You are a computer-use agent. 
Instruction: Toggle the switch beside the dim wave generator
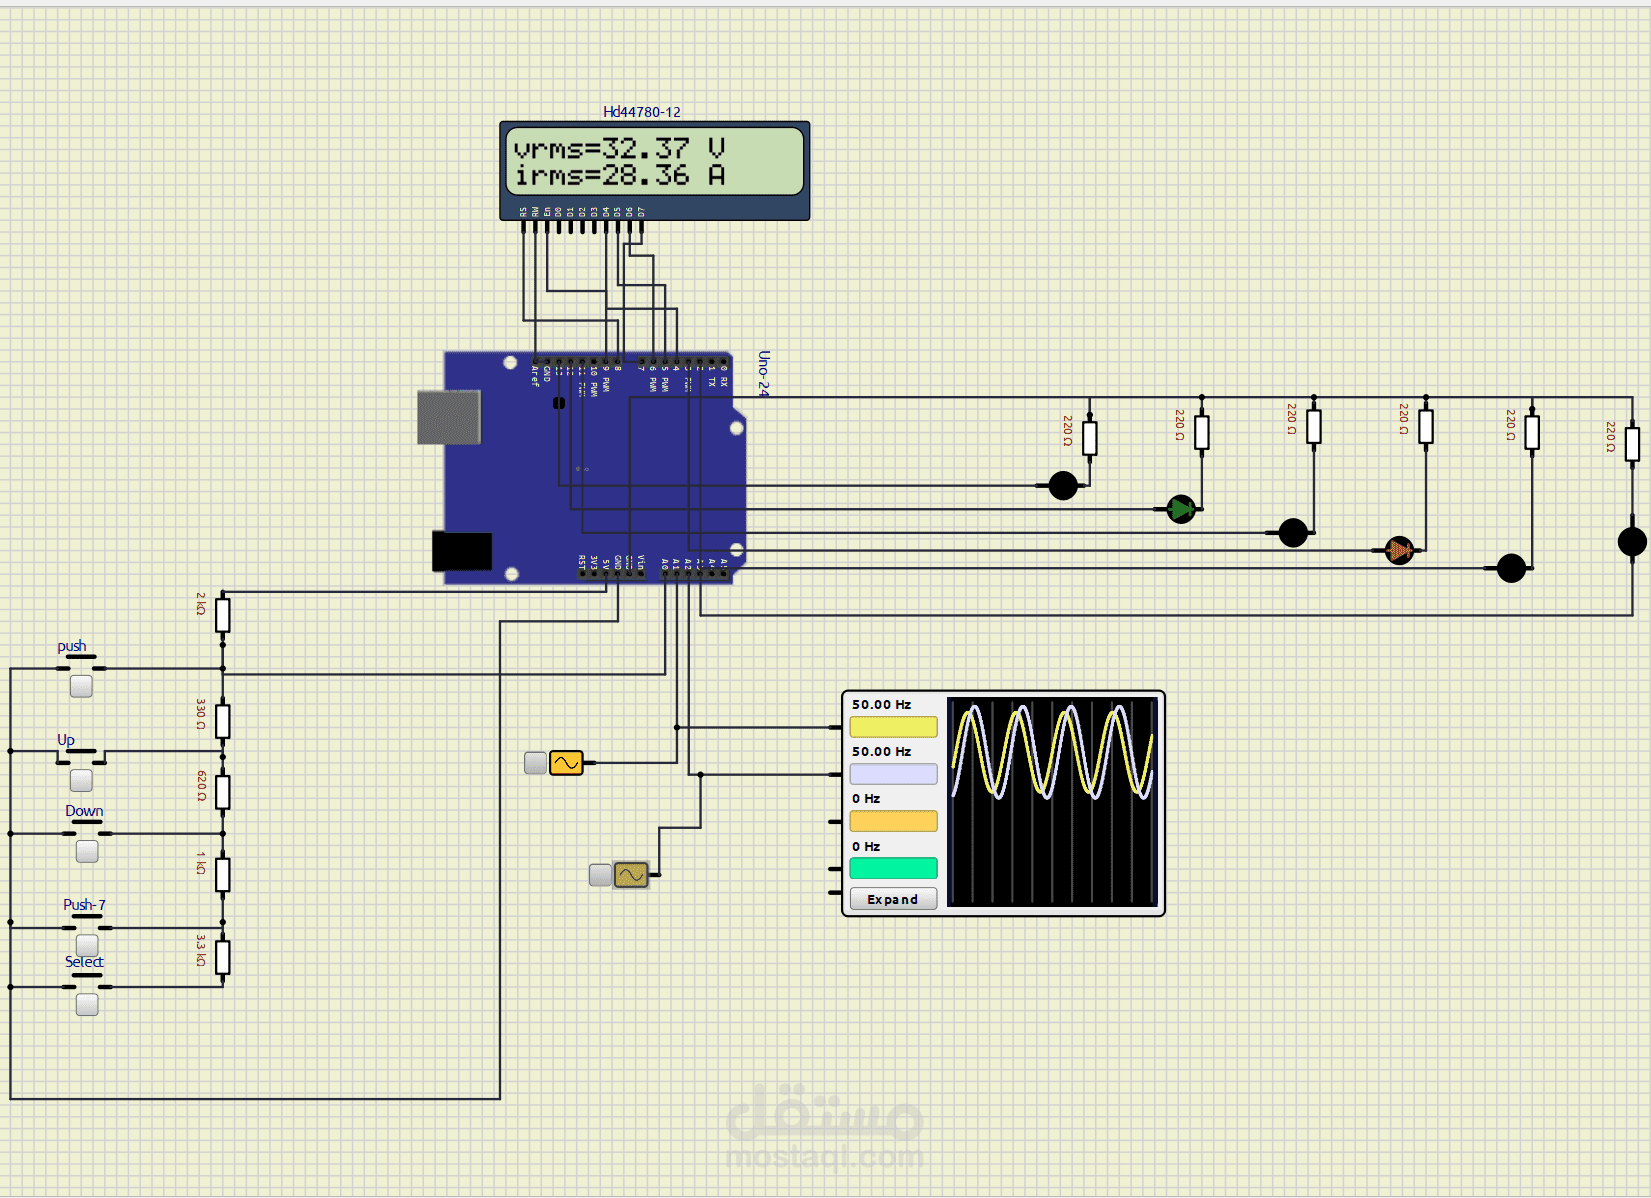click(x=600, y=875)
